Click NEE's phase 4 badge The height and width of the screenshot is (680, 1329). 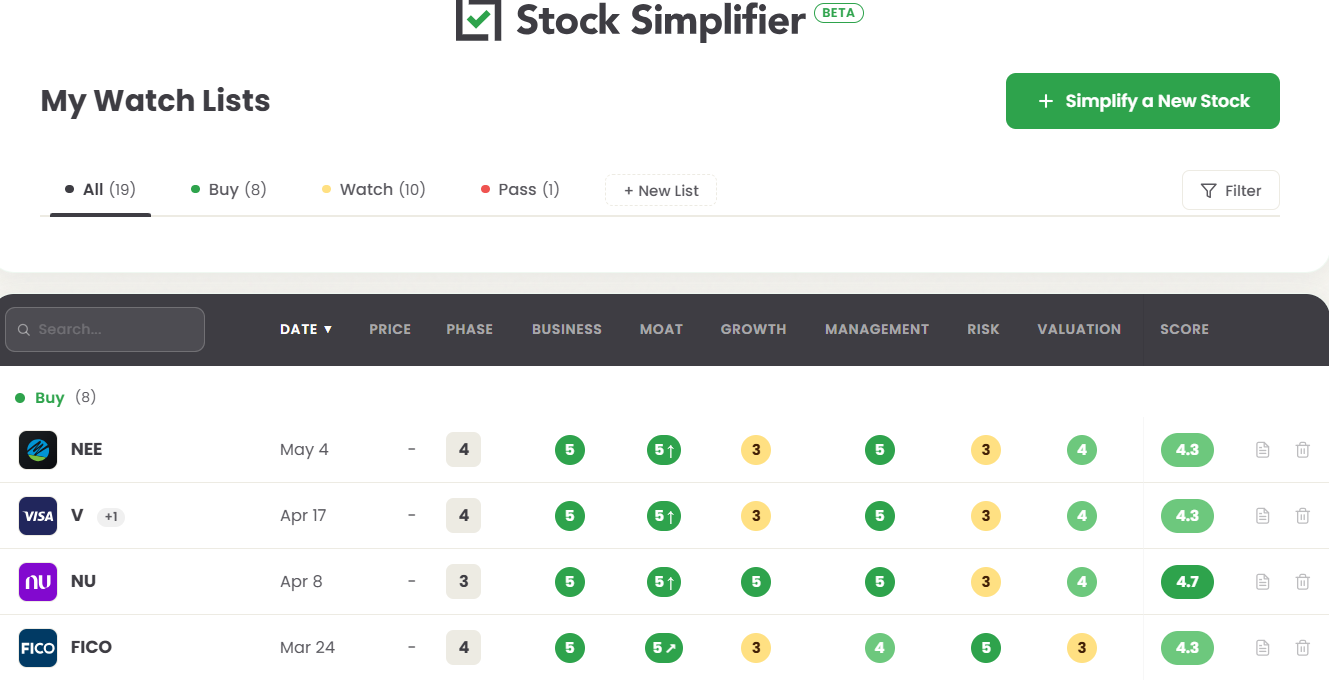(x=463, y=450)
